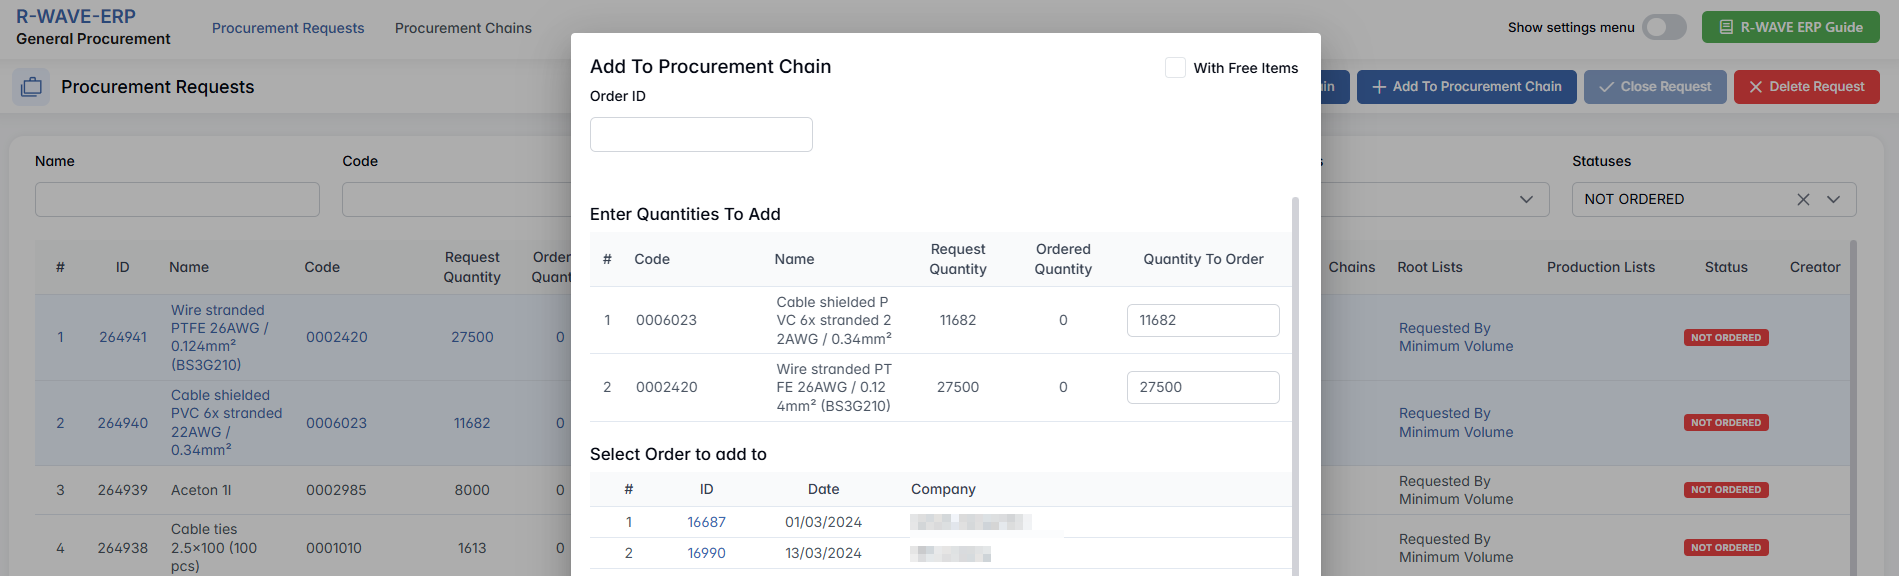Click the dialog's vertical scrollbar
Screen dimensions: 1899x576
tap(1295, 380)
